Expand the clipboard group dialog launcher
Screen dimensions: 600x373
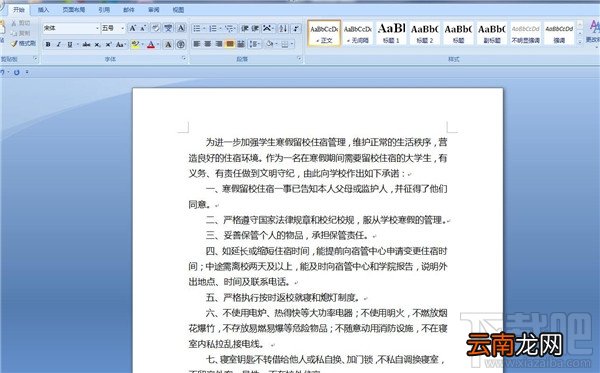pos(36,59)
